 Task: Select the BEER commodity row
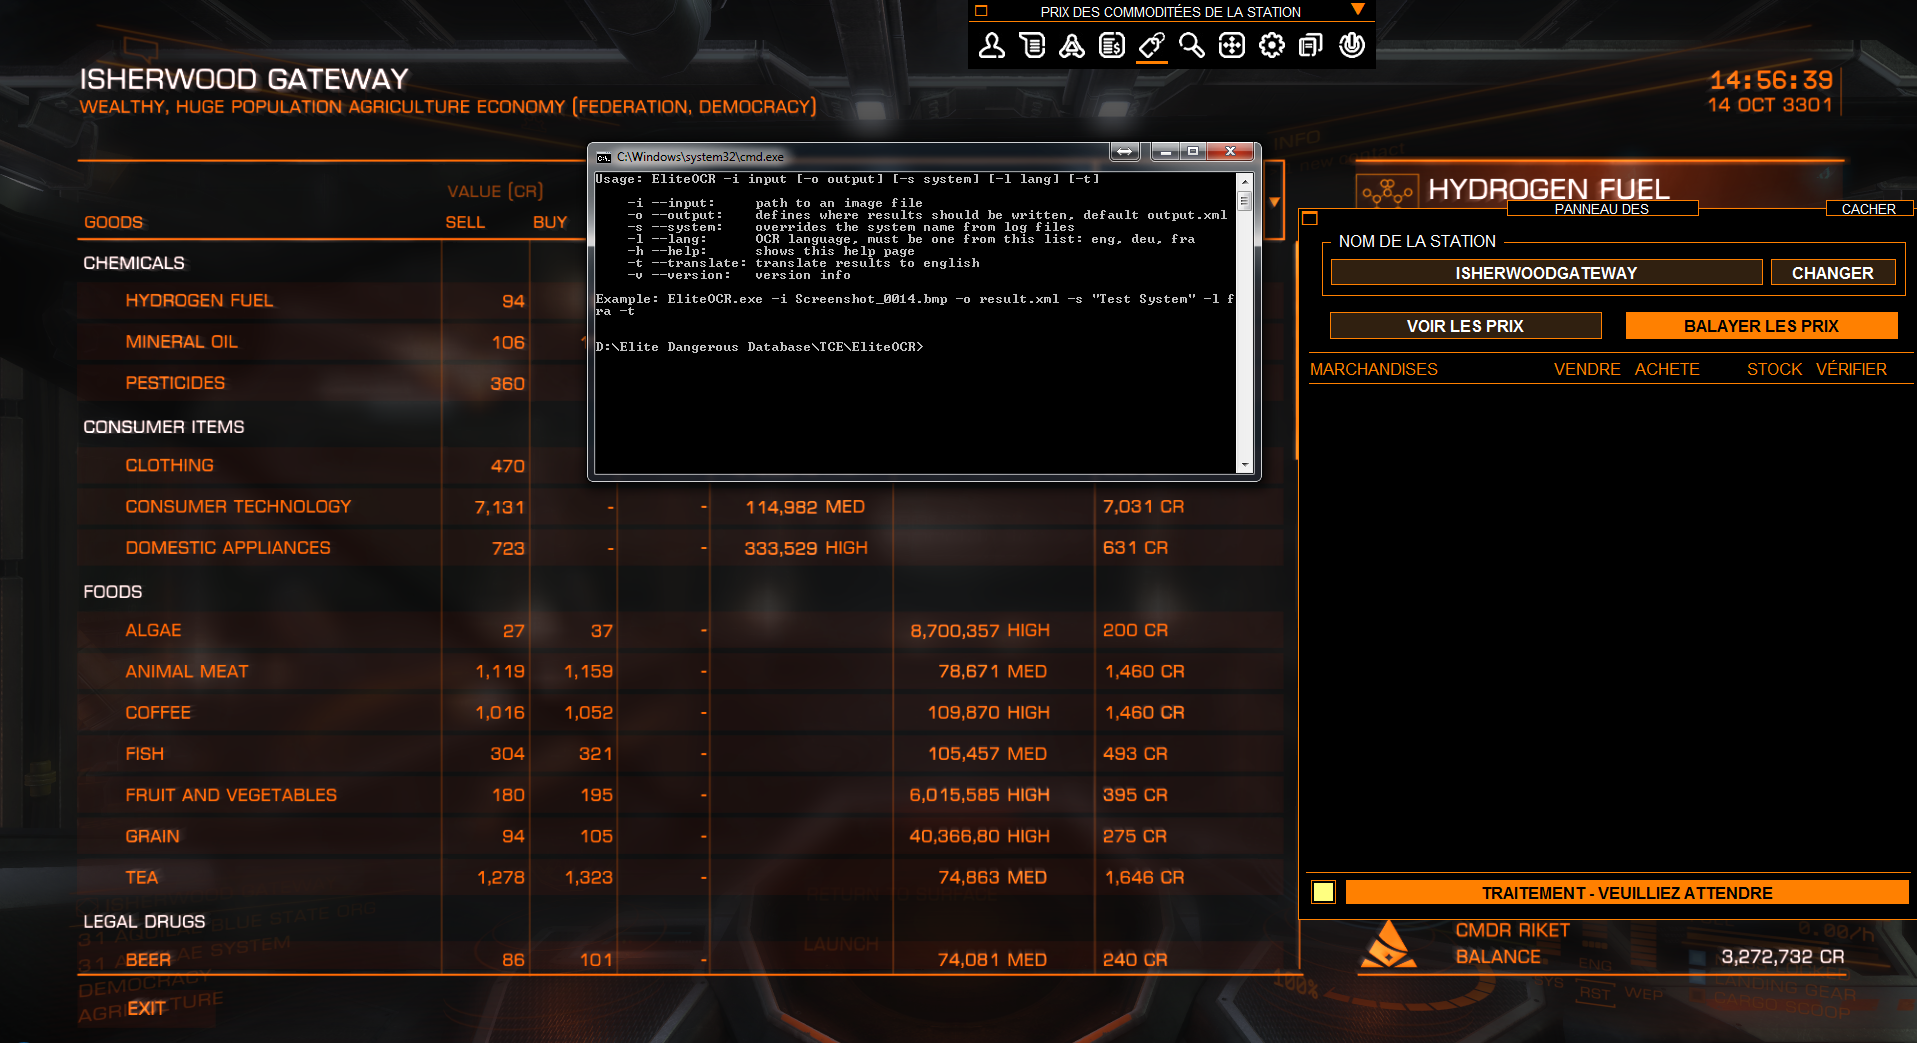680,959
